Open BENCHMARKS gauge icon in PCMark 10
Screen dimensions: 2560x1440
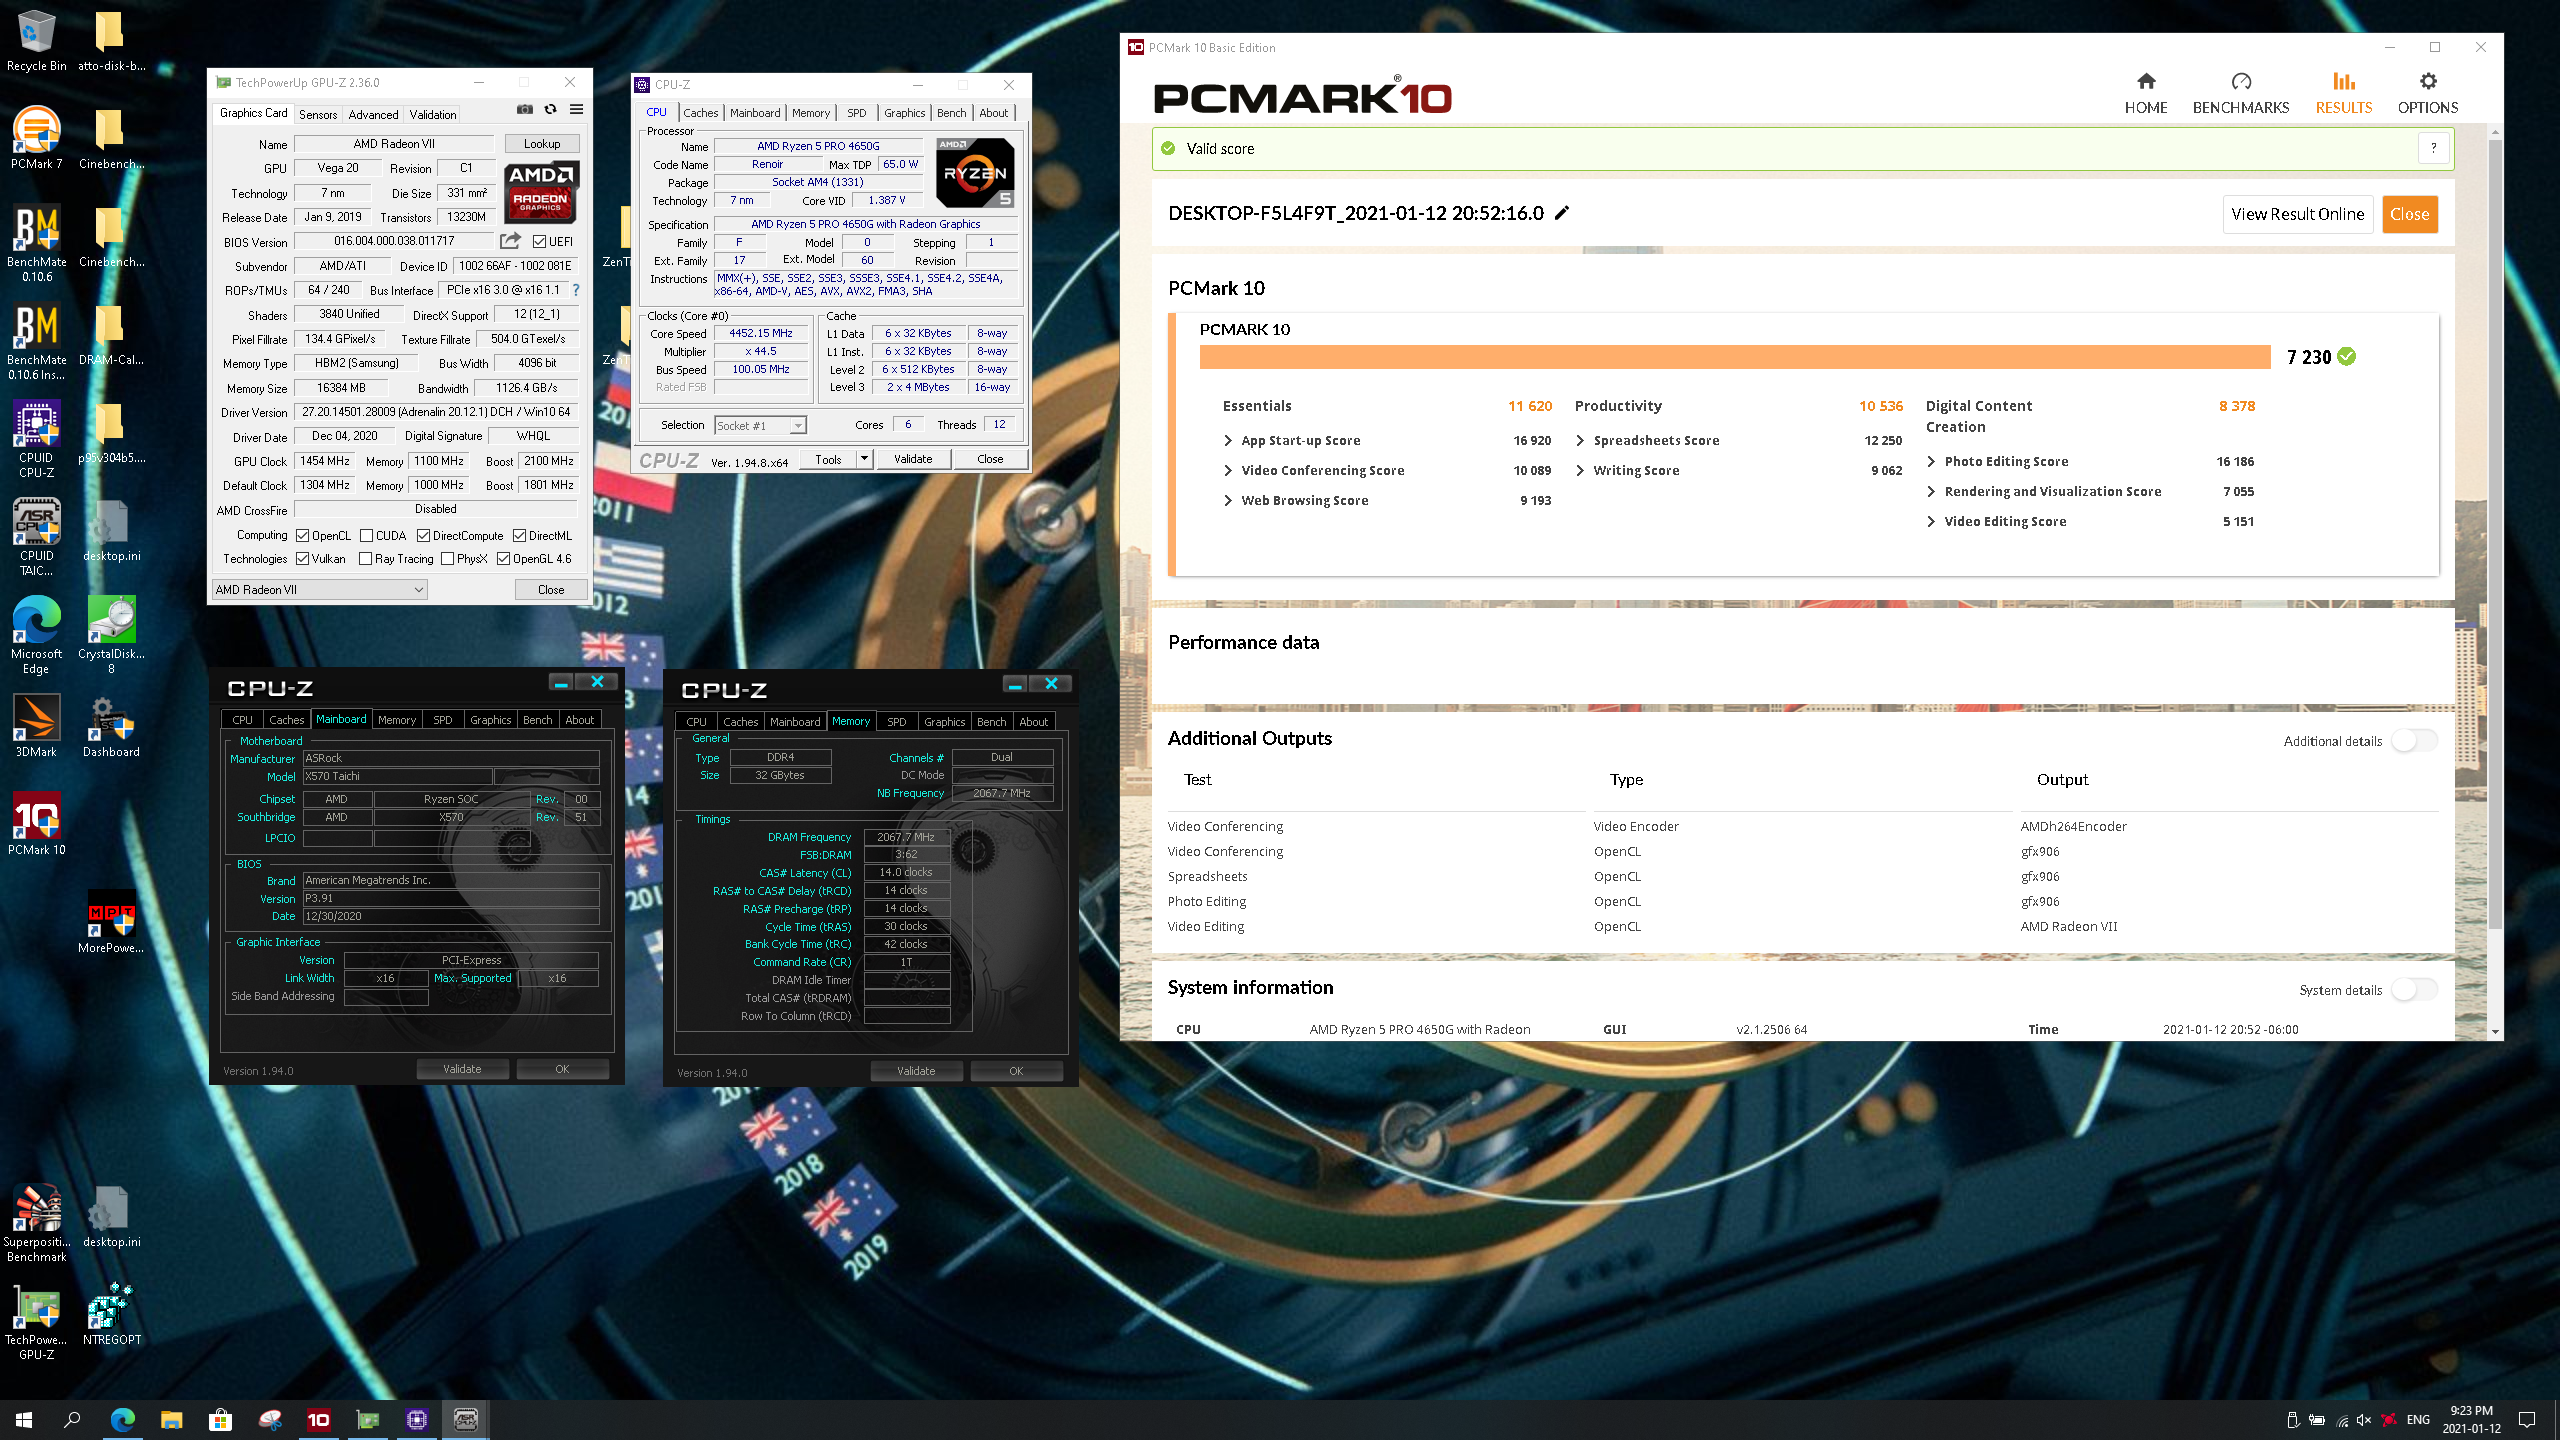(2241, 81)
